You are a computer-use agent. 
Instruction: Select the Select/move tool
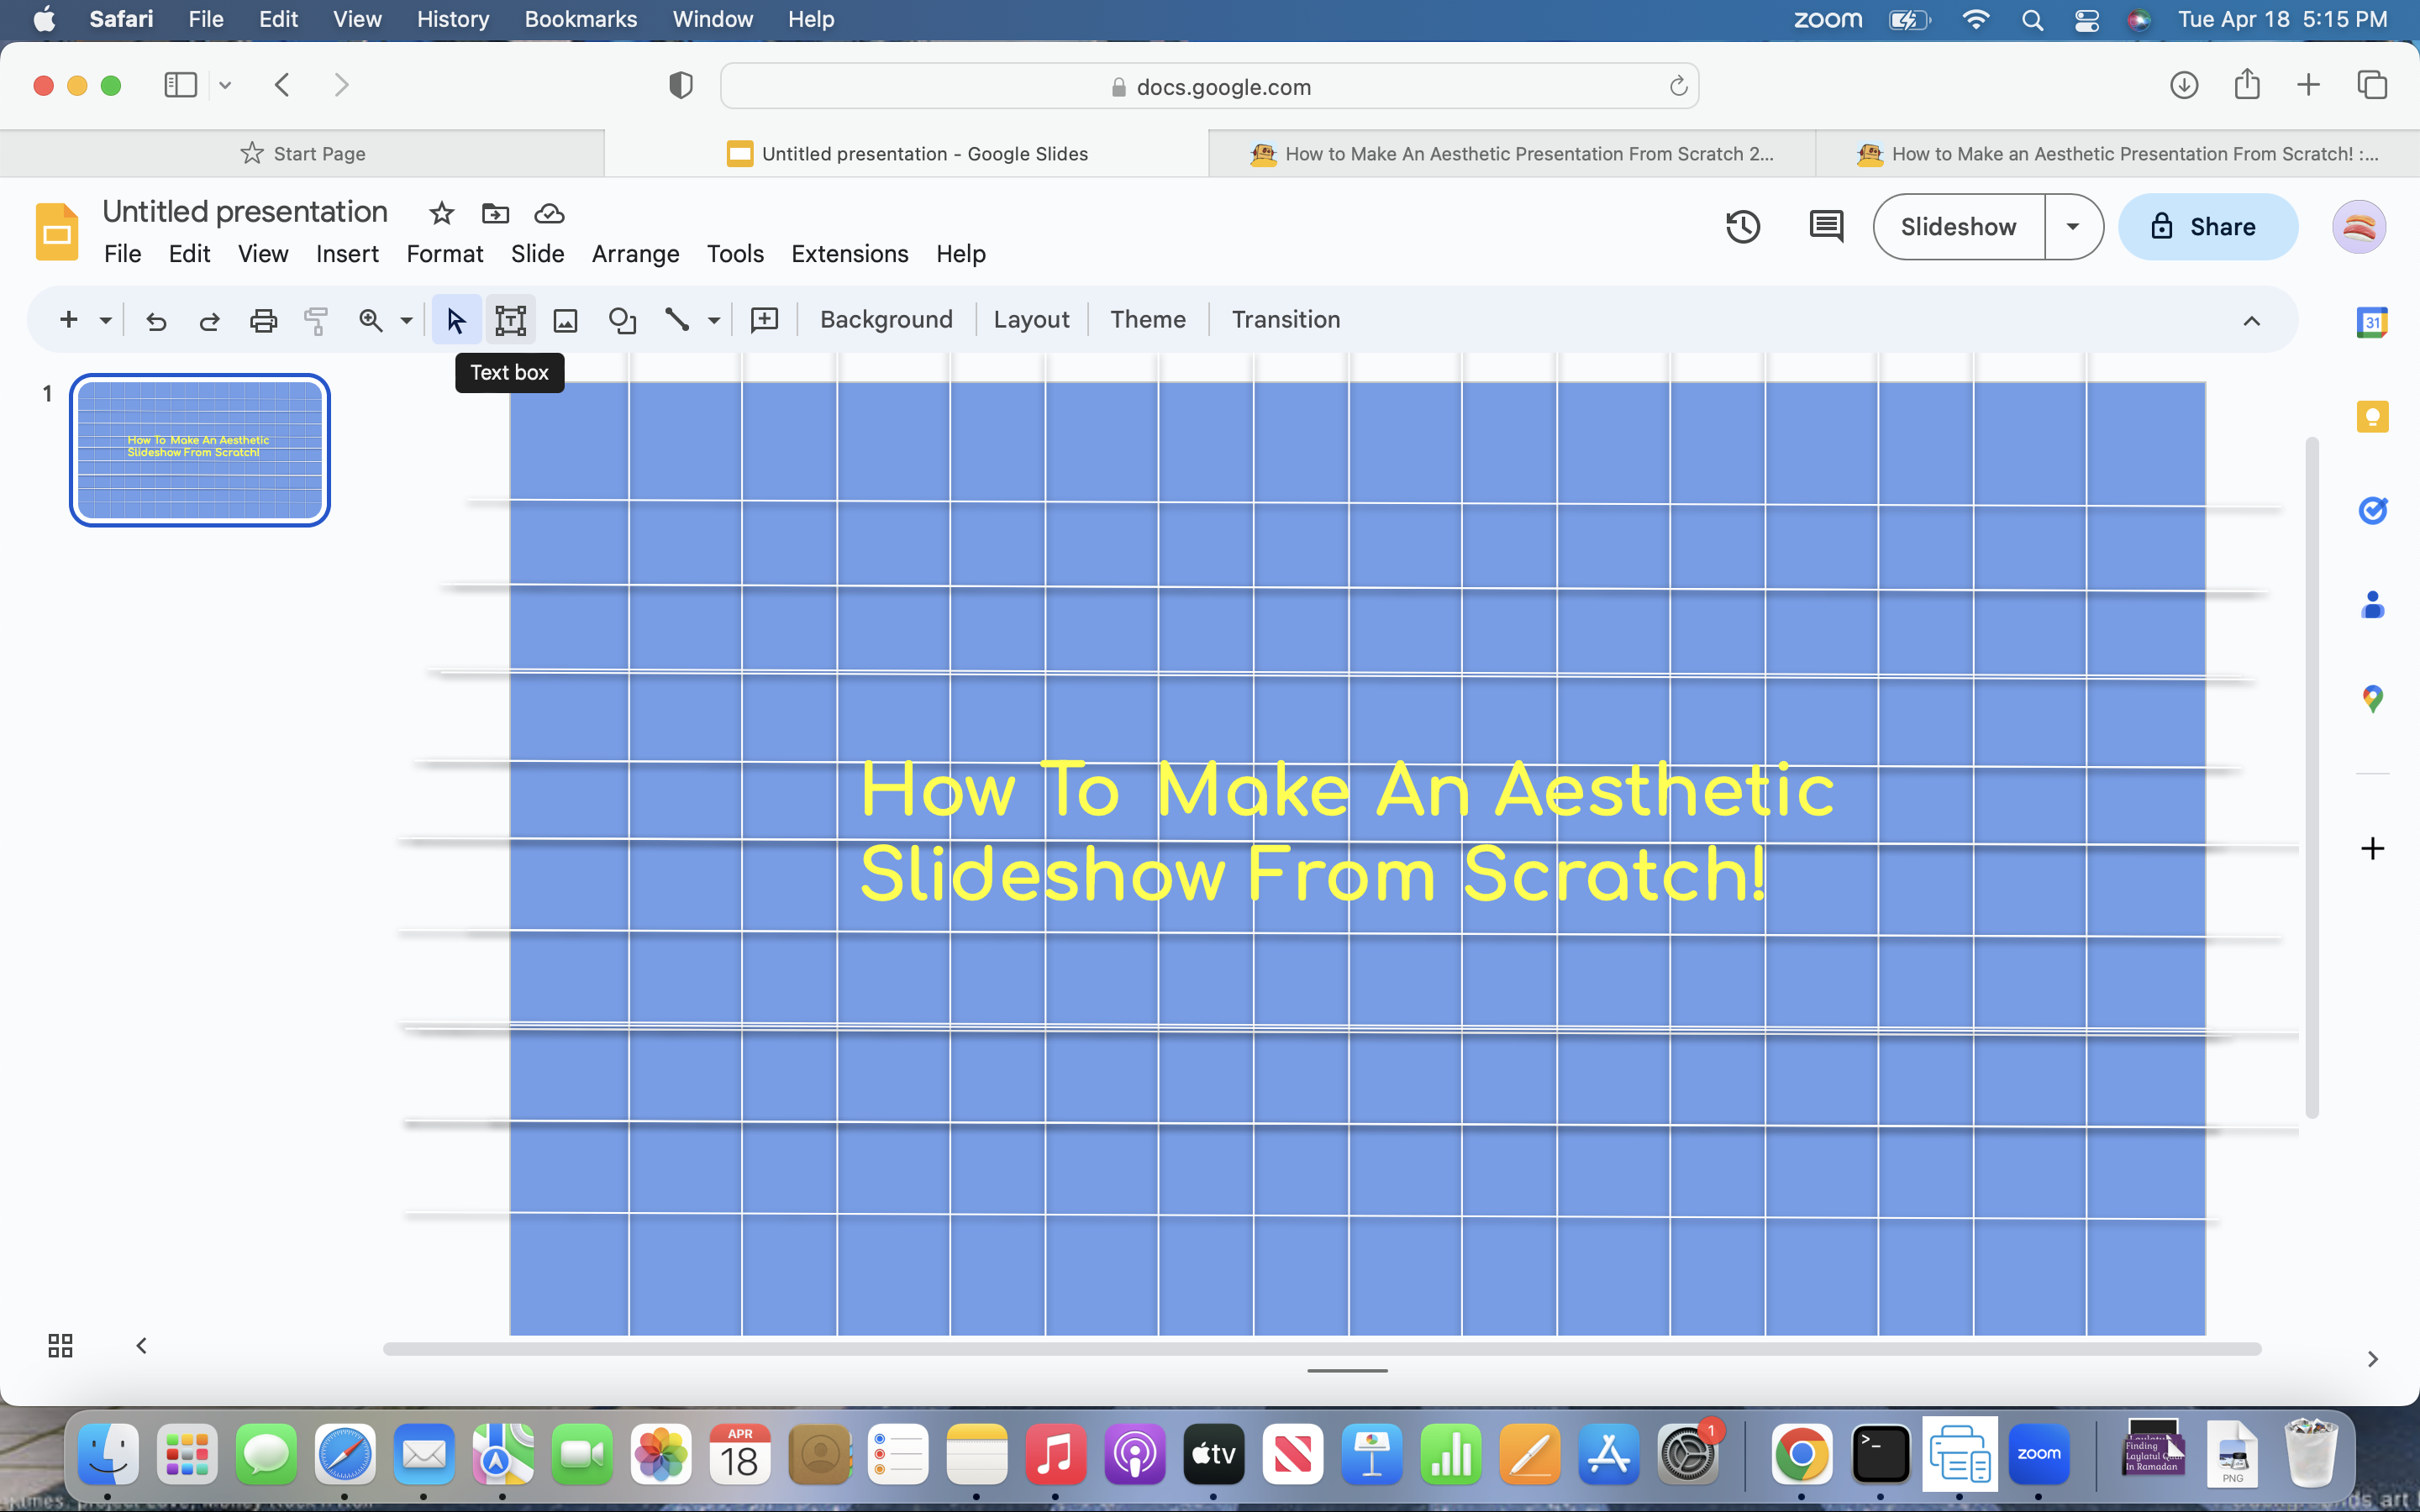(455, 318)
